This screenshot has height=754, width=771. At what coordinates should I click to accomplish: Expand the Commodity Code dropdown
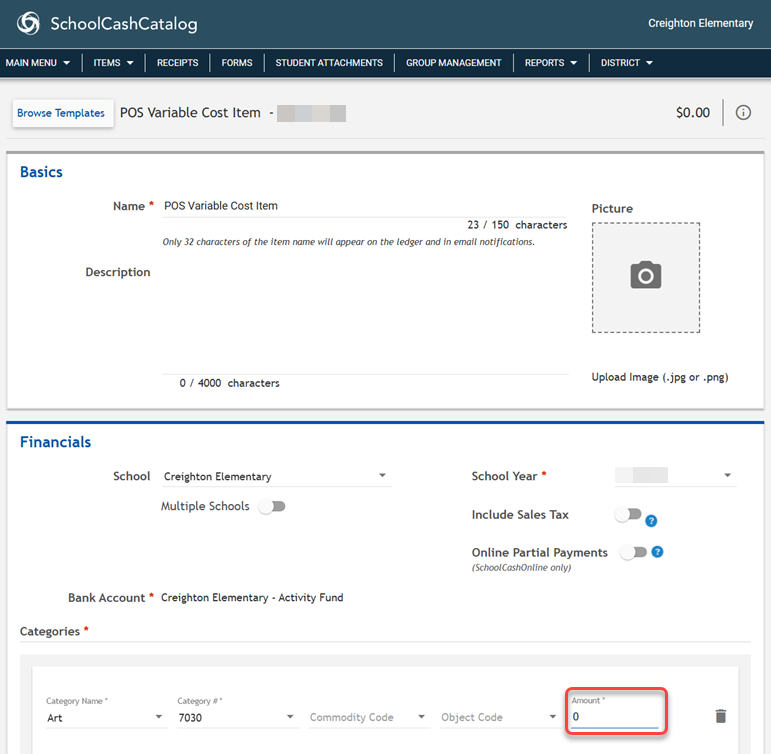coord(369,718)
